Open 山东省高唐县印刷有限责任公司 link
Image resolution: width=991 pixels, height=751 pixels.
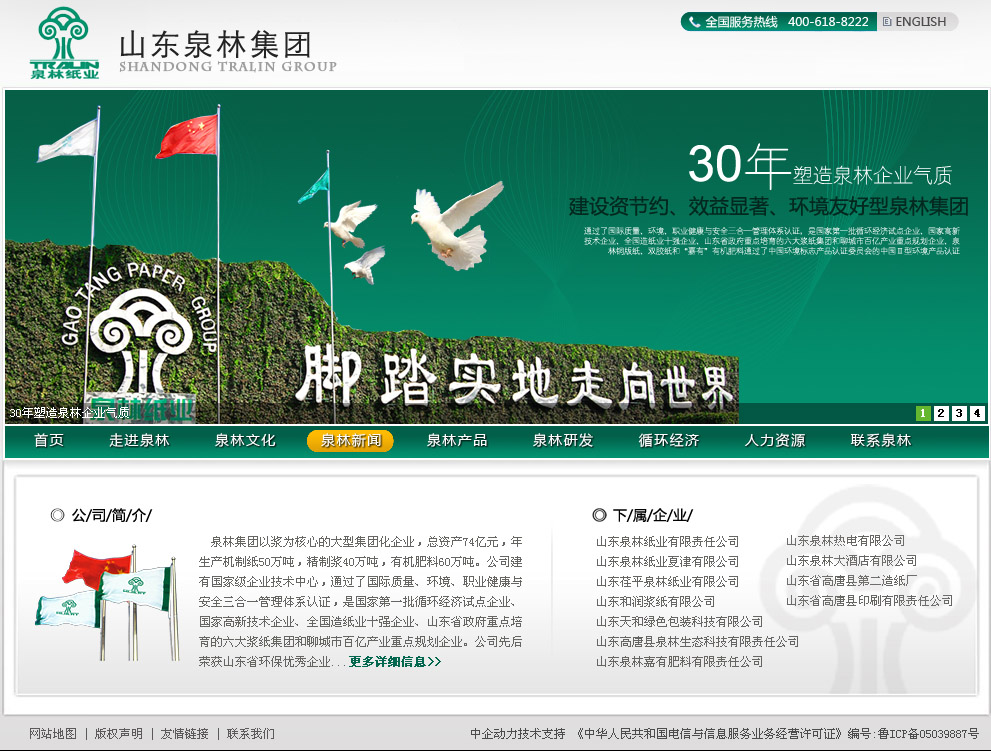pos(869,601)
